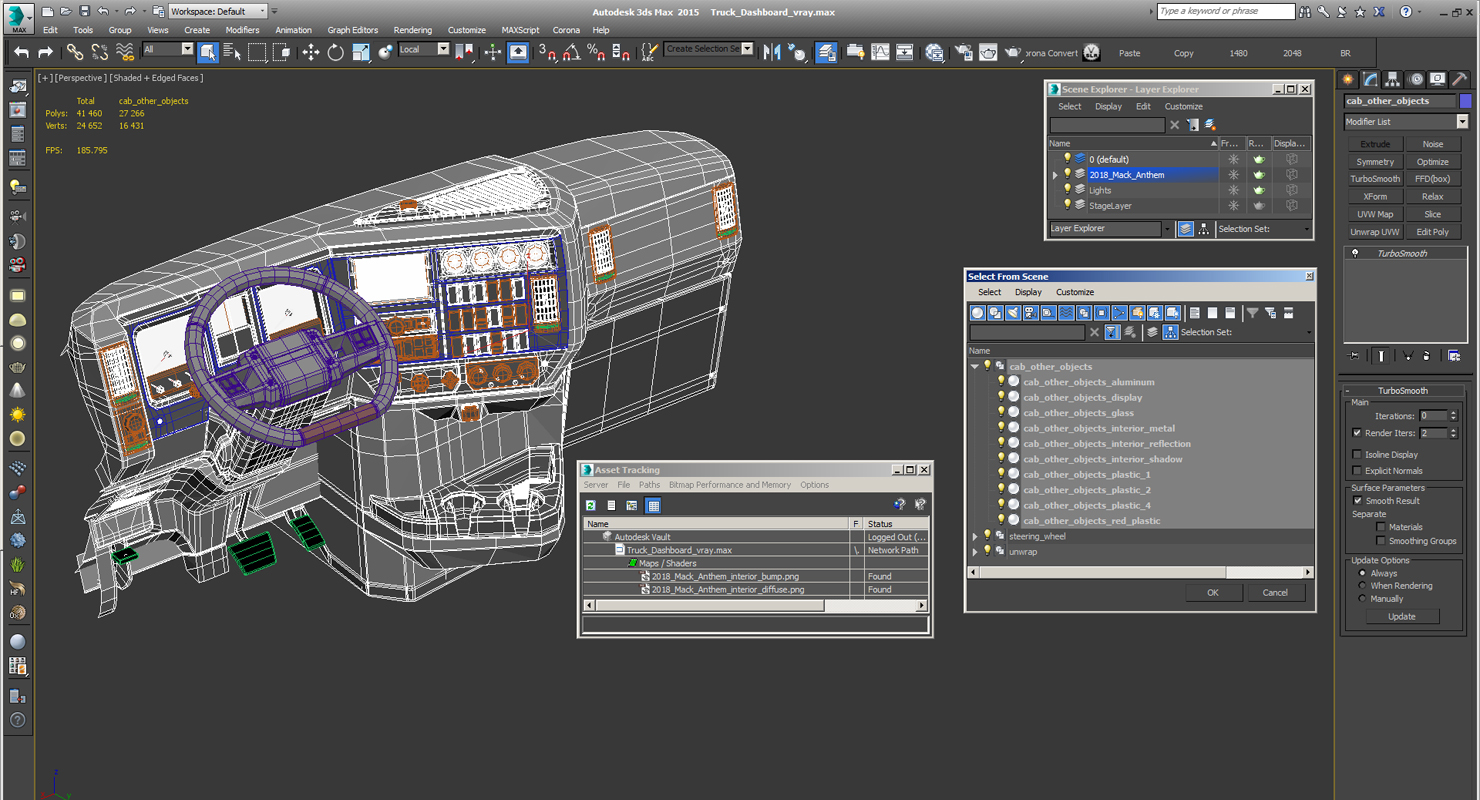The height and width of the screenshot is (800, 1480).
Task: Select the Always update option
Action: tap(1362, 573)
